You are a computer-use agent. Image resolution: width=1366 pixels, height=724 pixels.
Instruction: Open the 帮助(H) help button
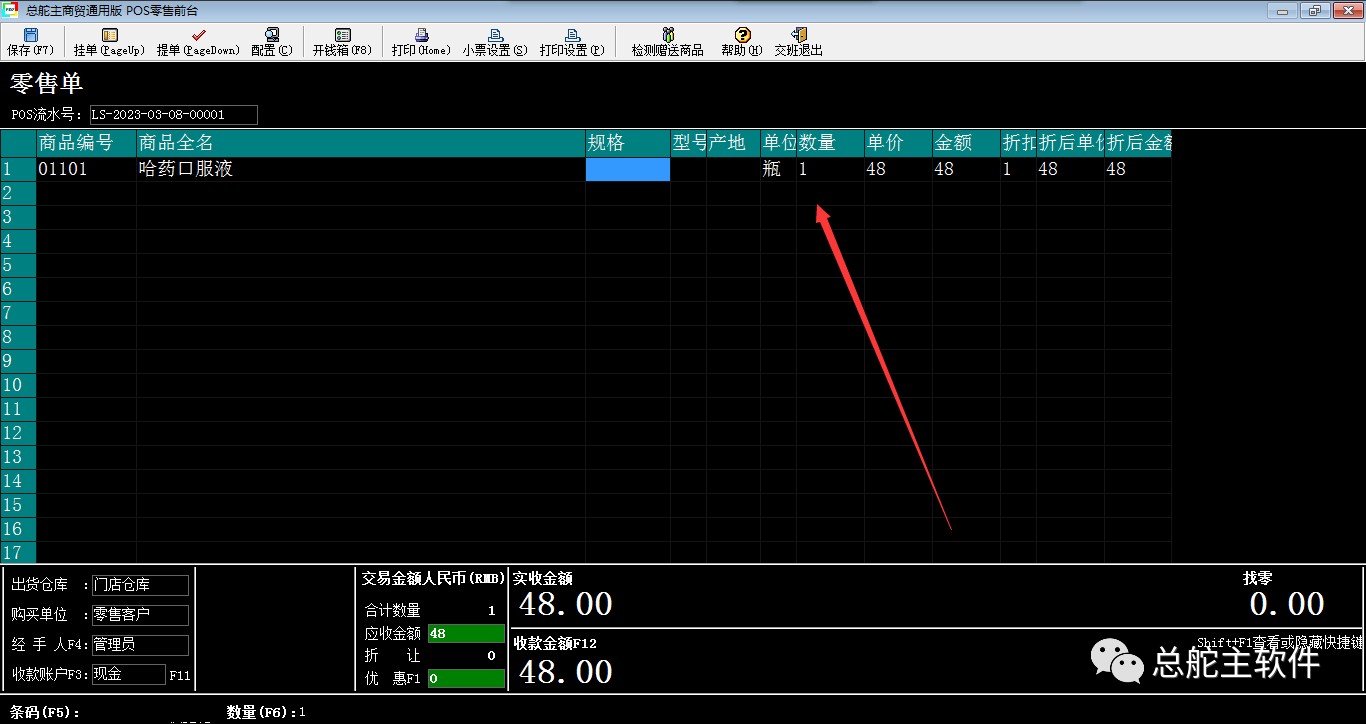[742, 42]
